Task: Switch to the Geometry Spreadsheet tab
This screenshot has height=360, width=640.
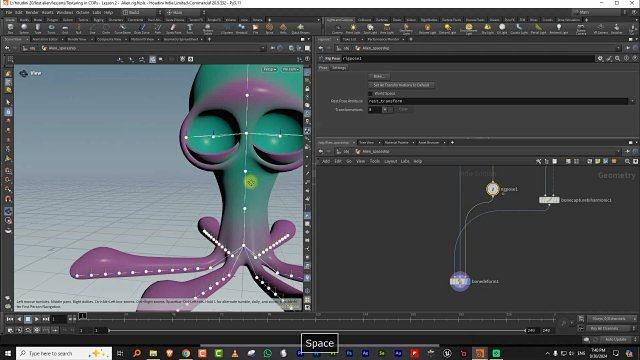Action: [x=181, y=39]
